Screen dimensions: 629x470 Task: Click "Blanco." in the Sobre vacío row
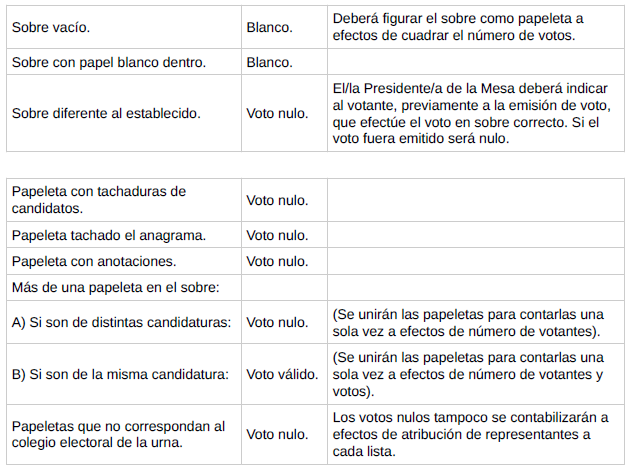pos(269,27)
